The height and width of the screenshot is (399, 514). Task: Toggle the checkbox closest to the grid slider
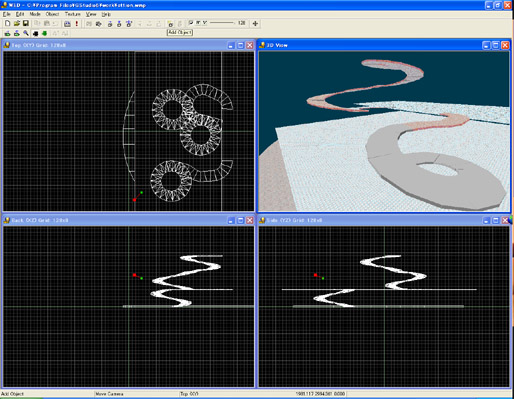pos(205,23)
